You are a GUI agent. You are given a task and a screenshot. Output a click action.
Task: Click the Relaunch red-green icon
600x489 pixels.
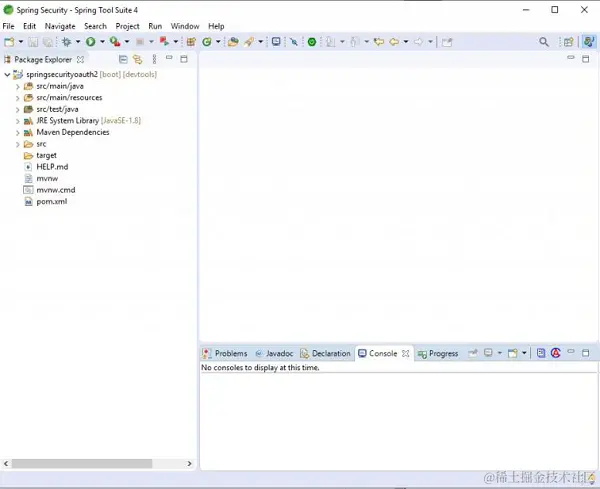click(x=165, y=42)
